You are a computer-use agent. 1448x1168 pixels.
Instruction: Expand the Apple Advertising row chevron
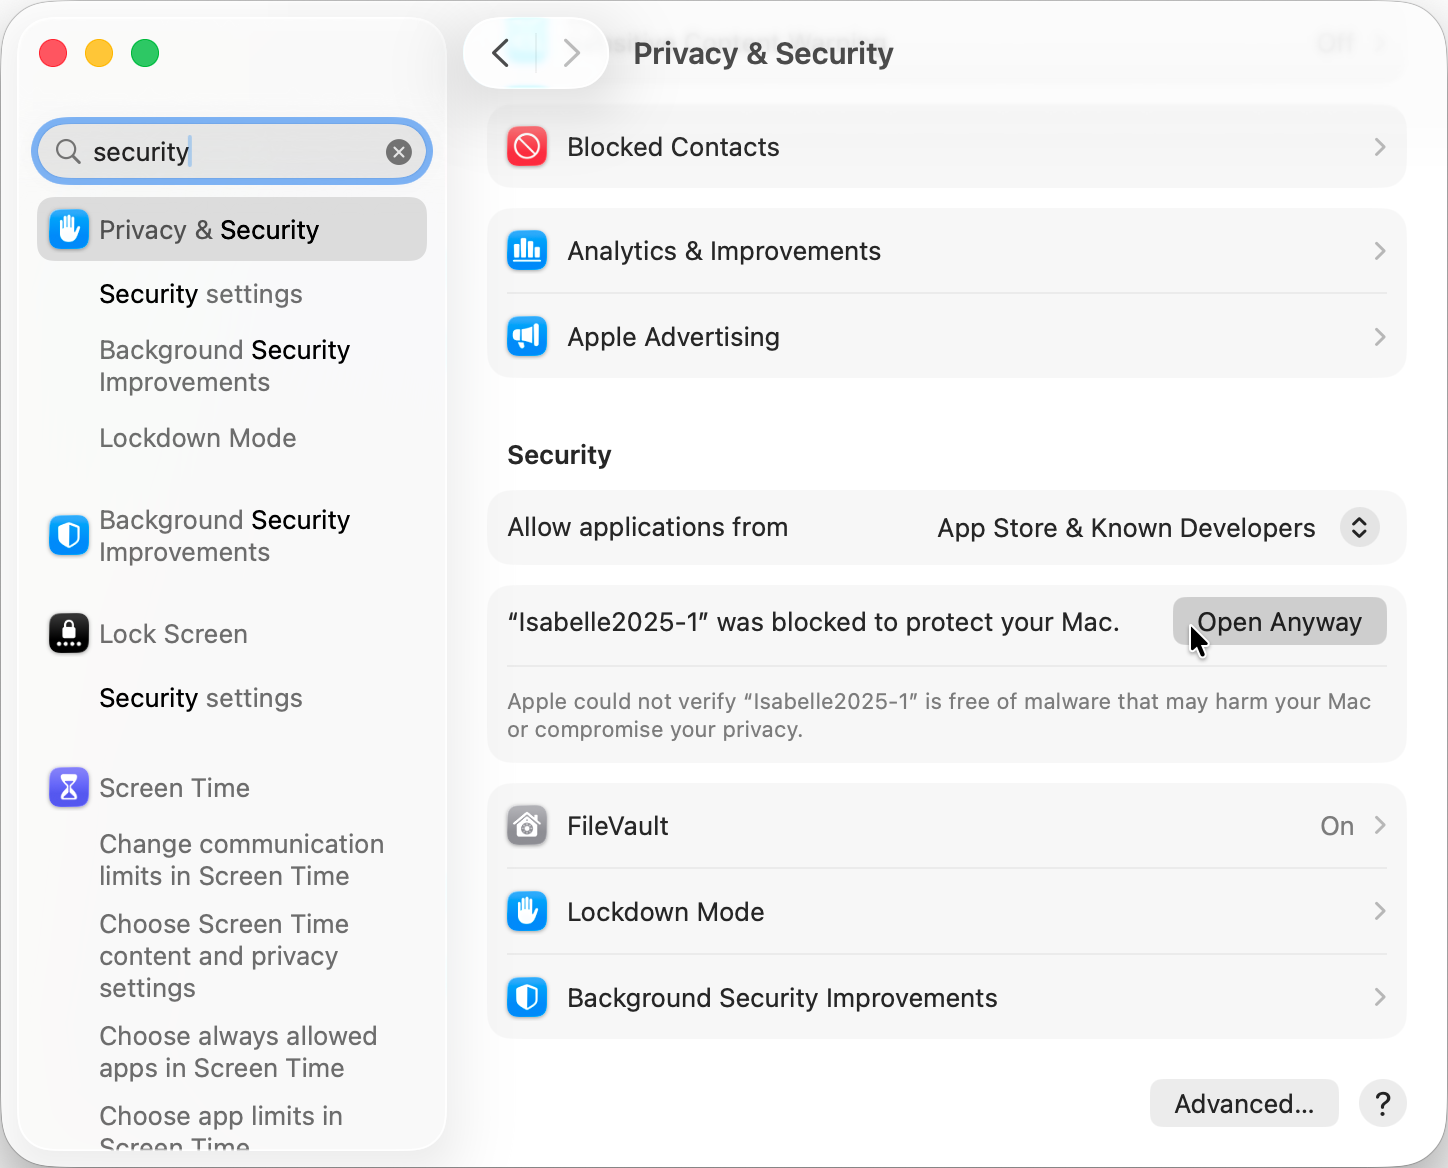[1379, 337]
